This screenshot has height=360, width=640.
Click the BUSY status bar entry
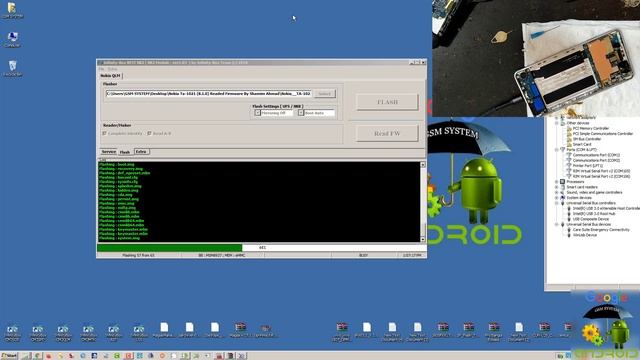[x=363, y=256]
